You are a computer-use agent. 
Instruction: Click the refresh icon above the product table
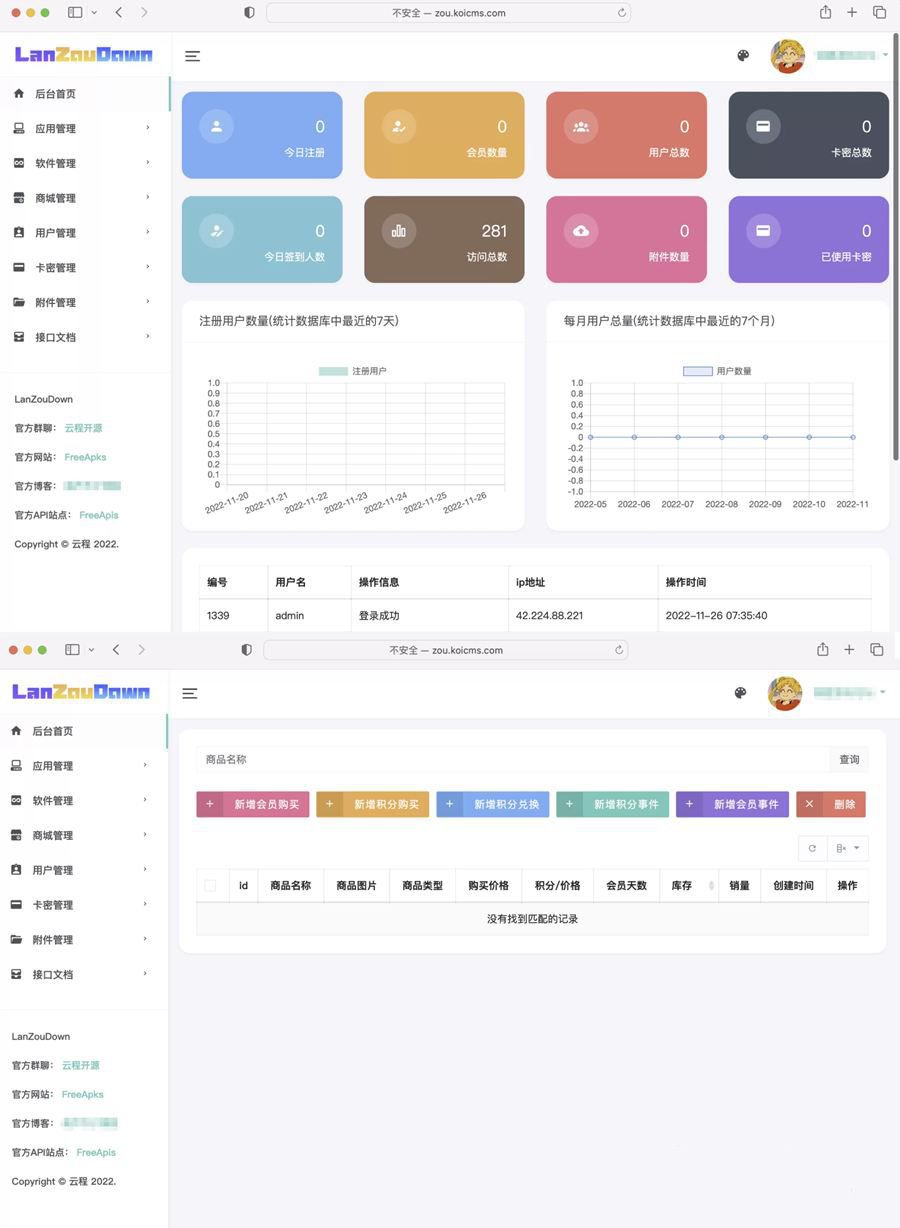pos(810,847)
